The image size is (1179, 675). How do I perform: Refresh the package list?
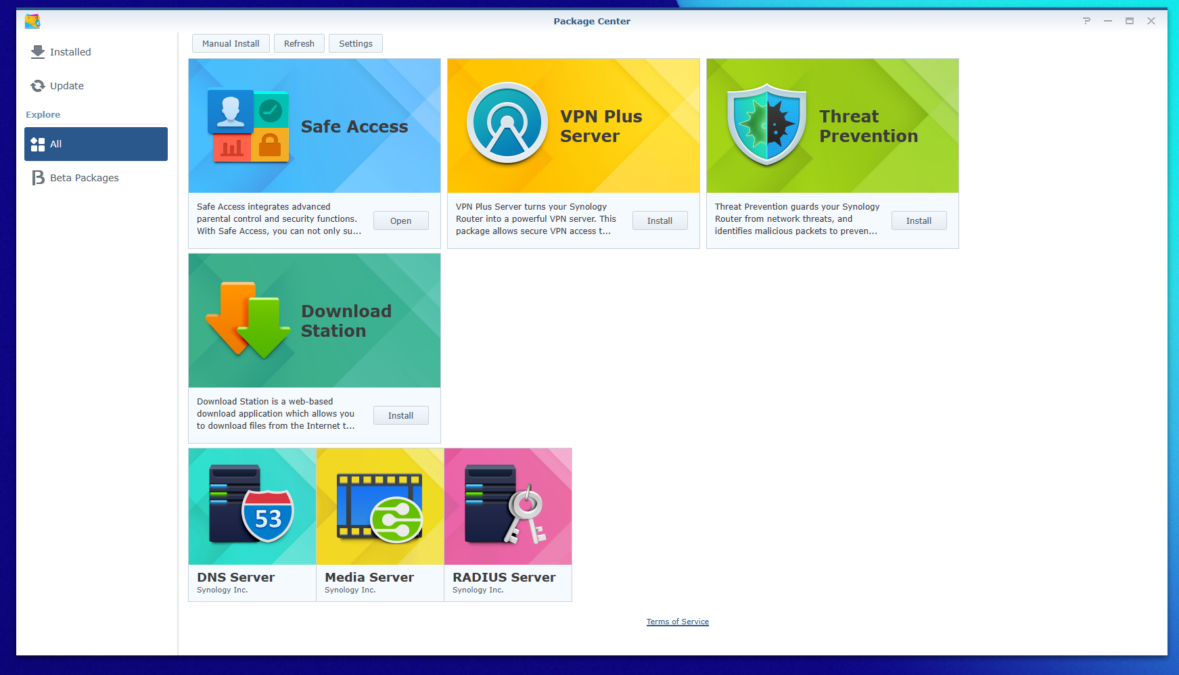[x=299, y=44]
